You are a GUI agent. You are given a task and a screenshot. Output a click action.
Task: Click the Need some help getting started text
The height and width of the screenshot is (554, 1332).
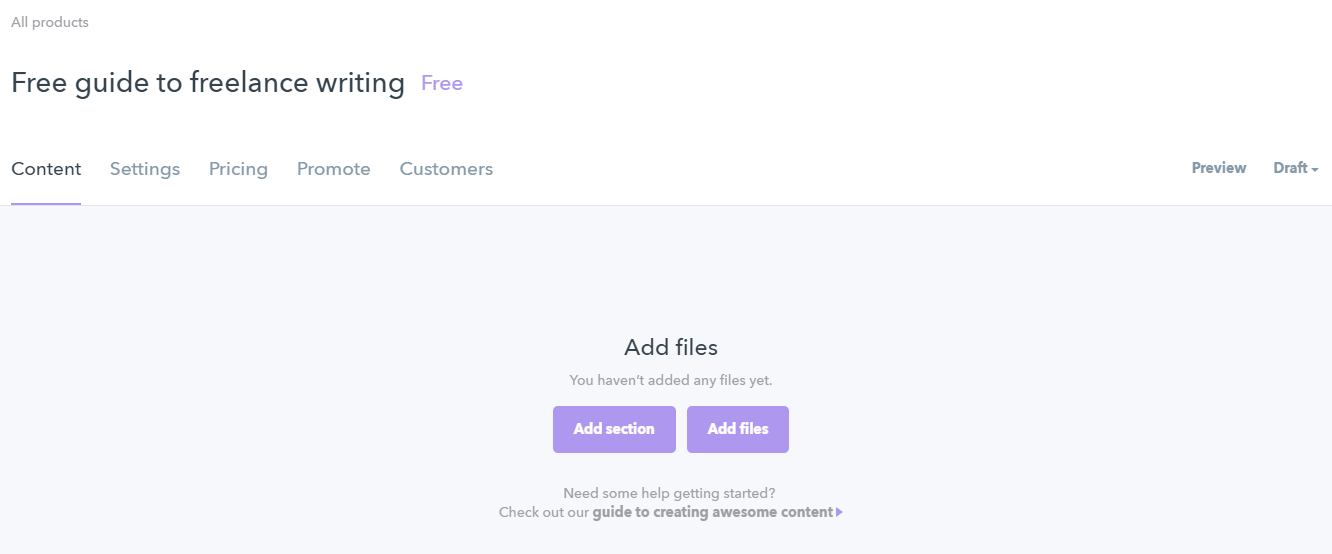[x=669, y=493]
